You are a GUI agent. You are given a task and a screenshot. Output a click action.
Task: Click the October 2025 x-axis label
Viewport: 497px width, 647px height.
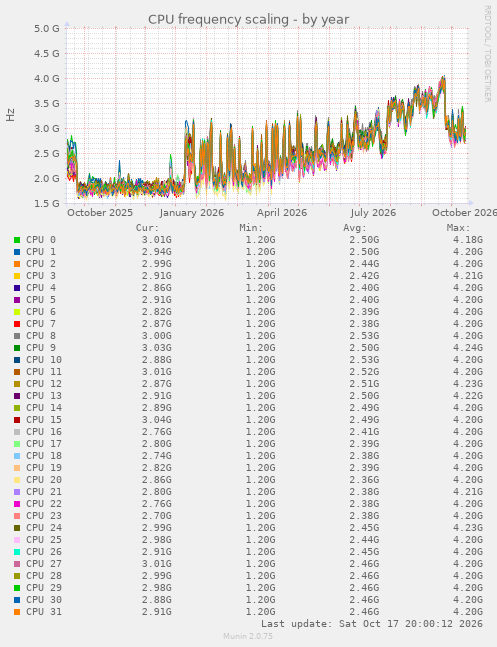tap(100, 213)
